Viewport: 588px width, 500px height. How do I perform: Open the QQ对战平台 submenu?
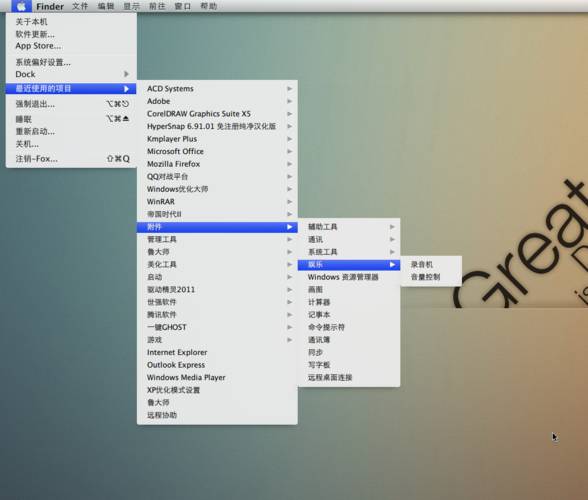(217, 177)
